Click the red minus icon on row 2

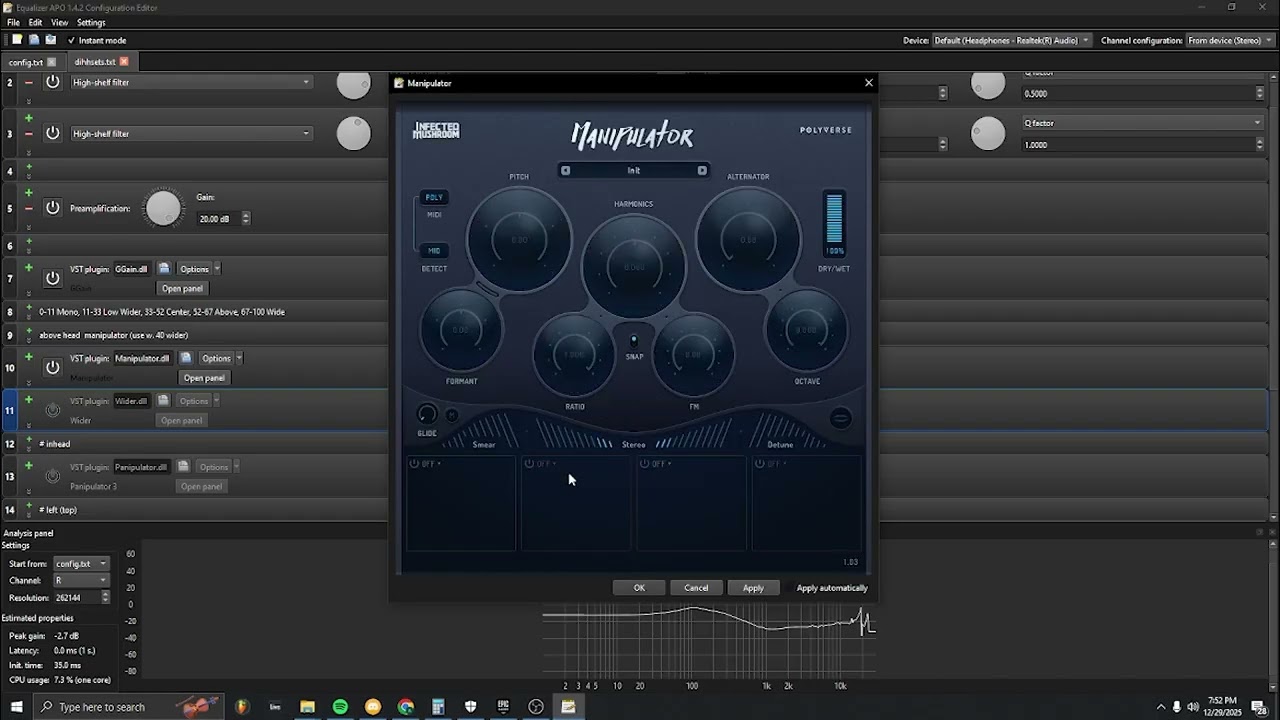[x=28, y=82]
